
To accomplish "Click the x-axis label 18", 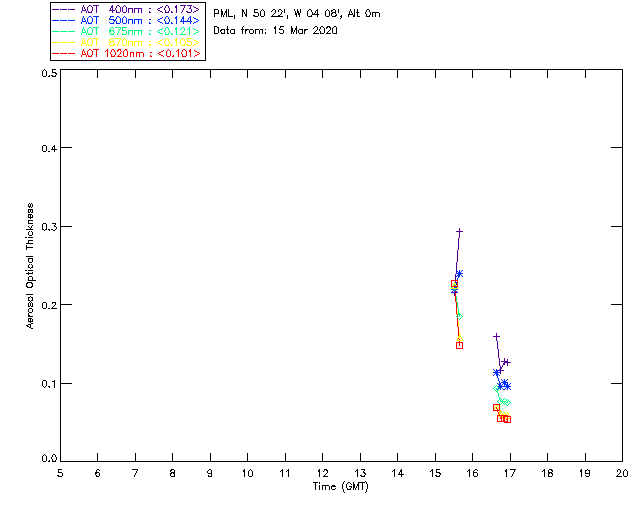I will click(547, 473).
